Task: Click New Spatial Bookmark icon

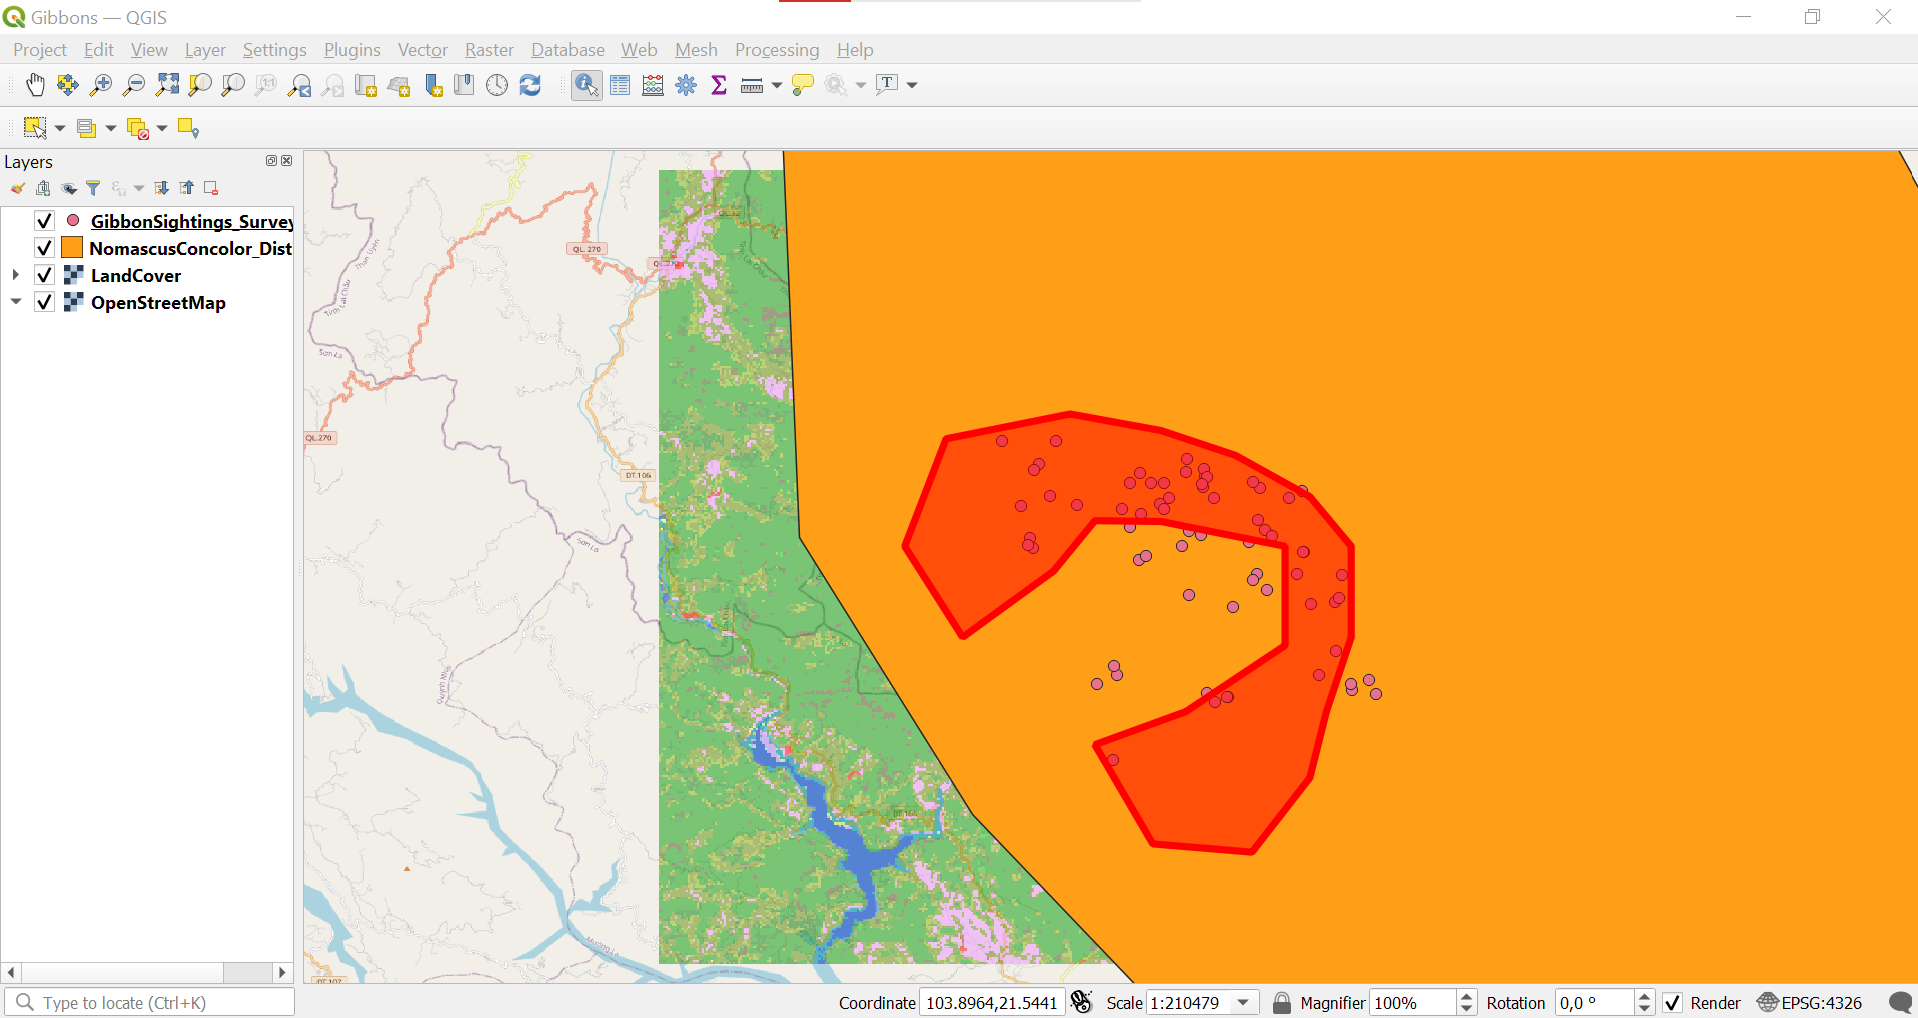Action: click(x=432, y=85)
